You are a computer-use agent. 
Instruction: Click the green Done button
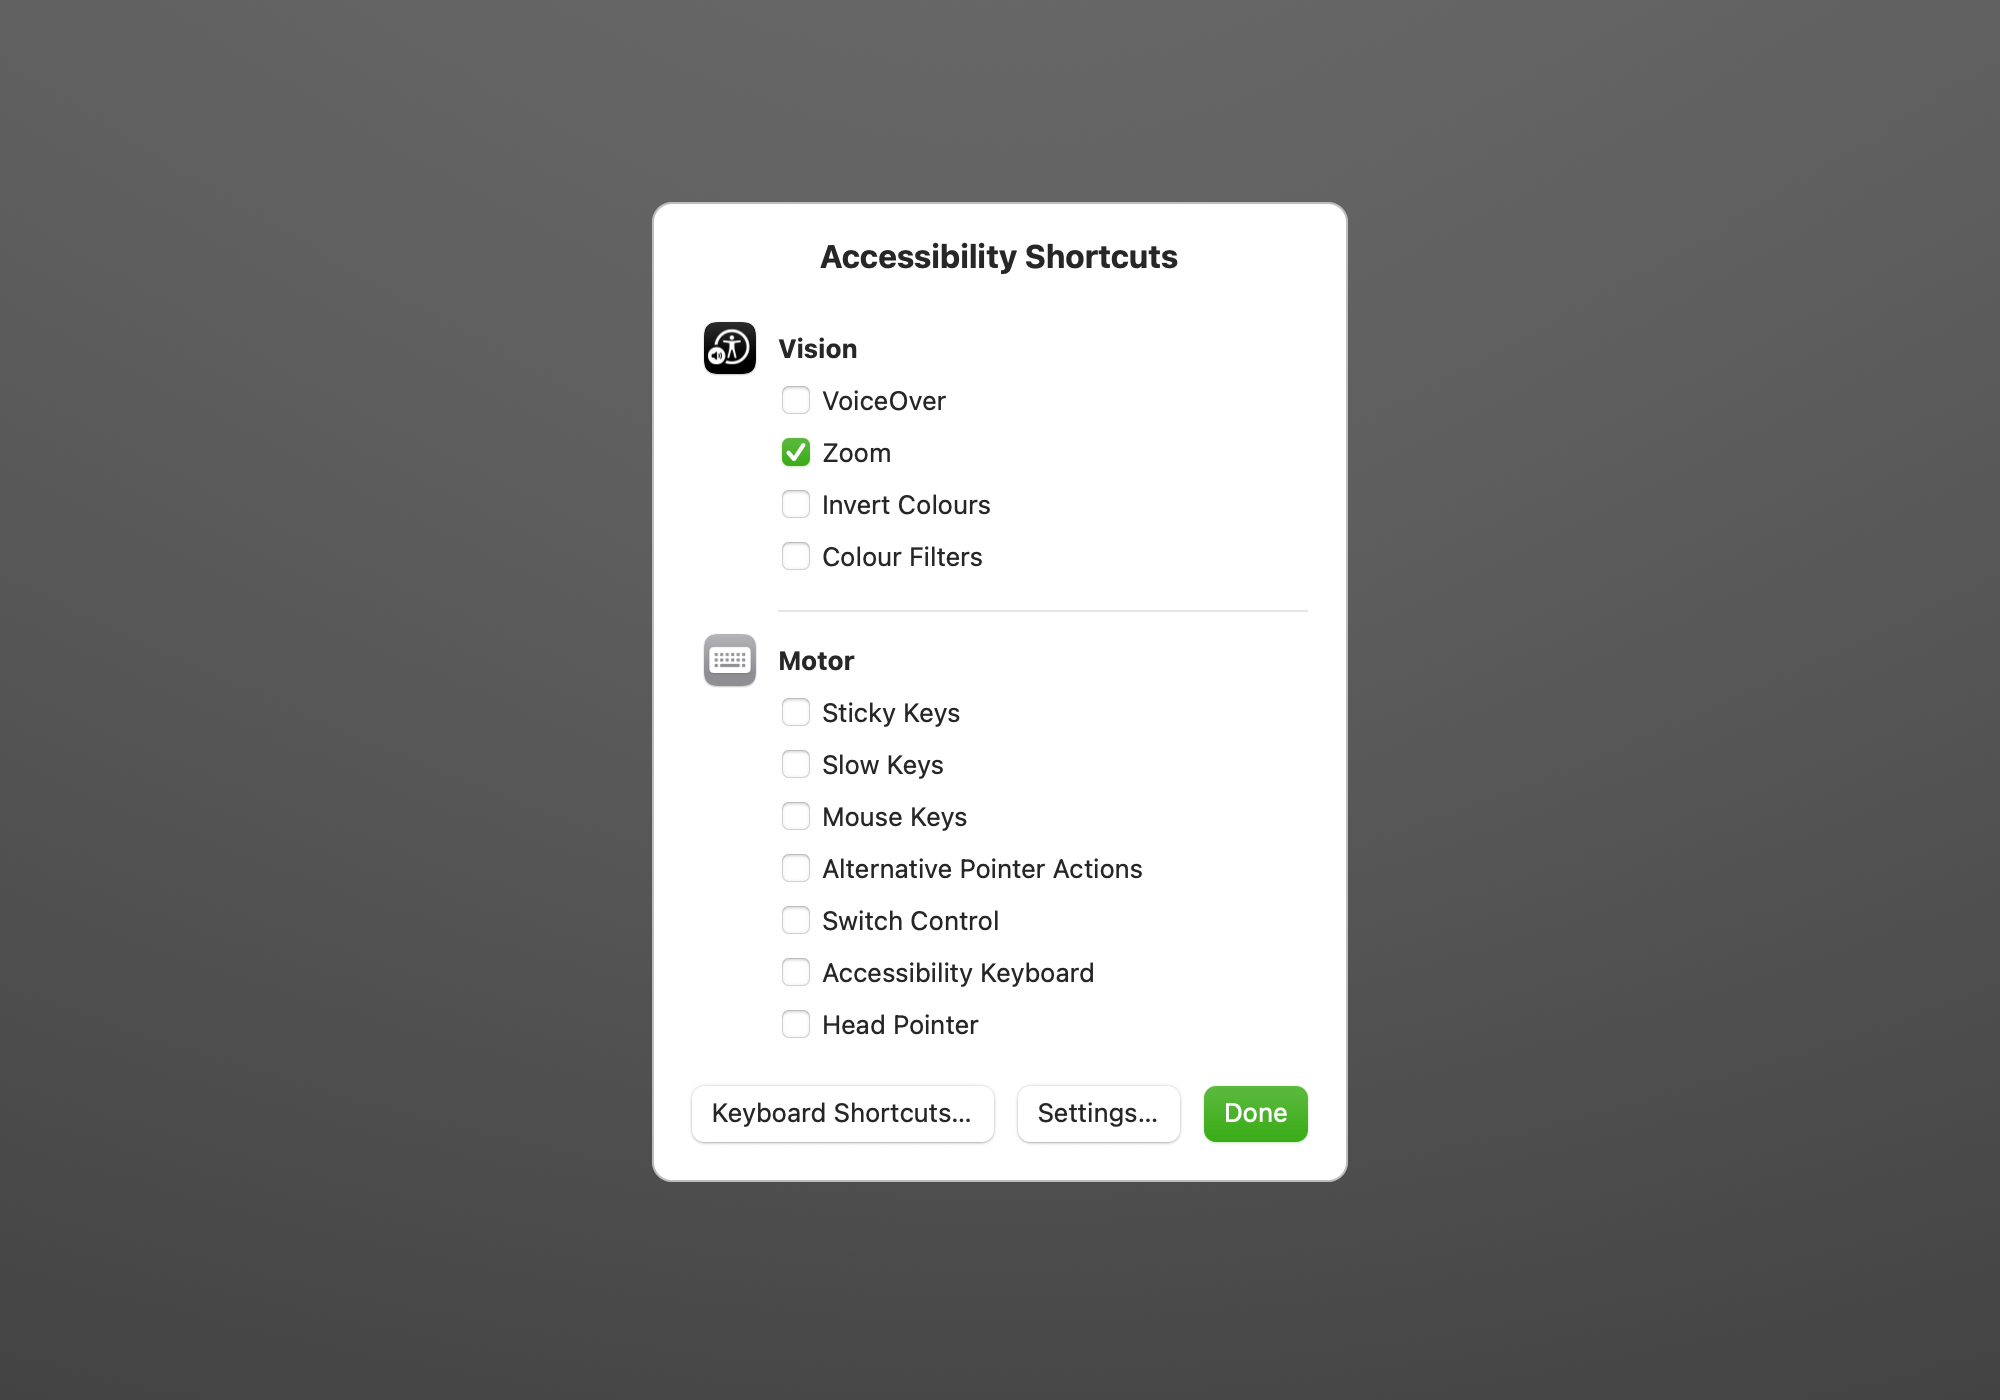coord(1256,1114)
